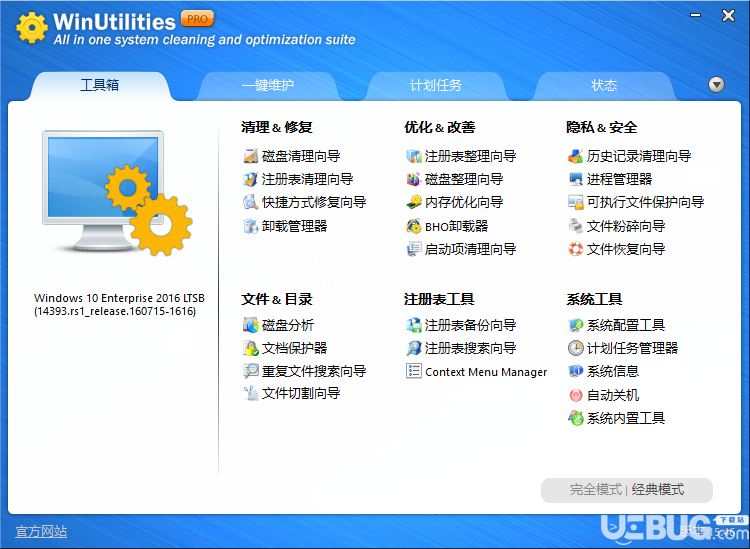Screen dimensions: 750x549
Task: Click the 自动关机 power icon
Action: tap(575, 395)
